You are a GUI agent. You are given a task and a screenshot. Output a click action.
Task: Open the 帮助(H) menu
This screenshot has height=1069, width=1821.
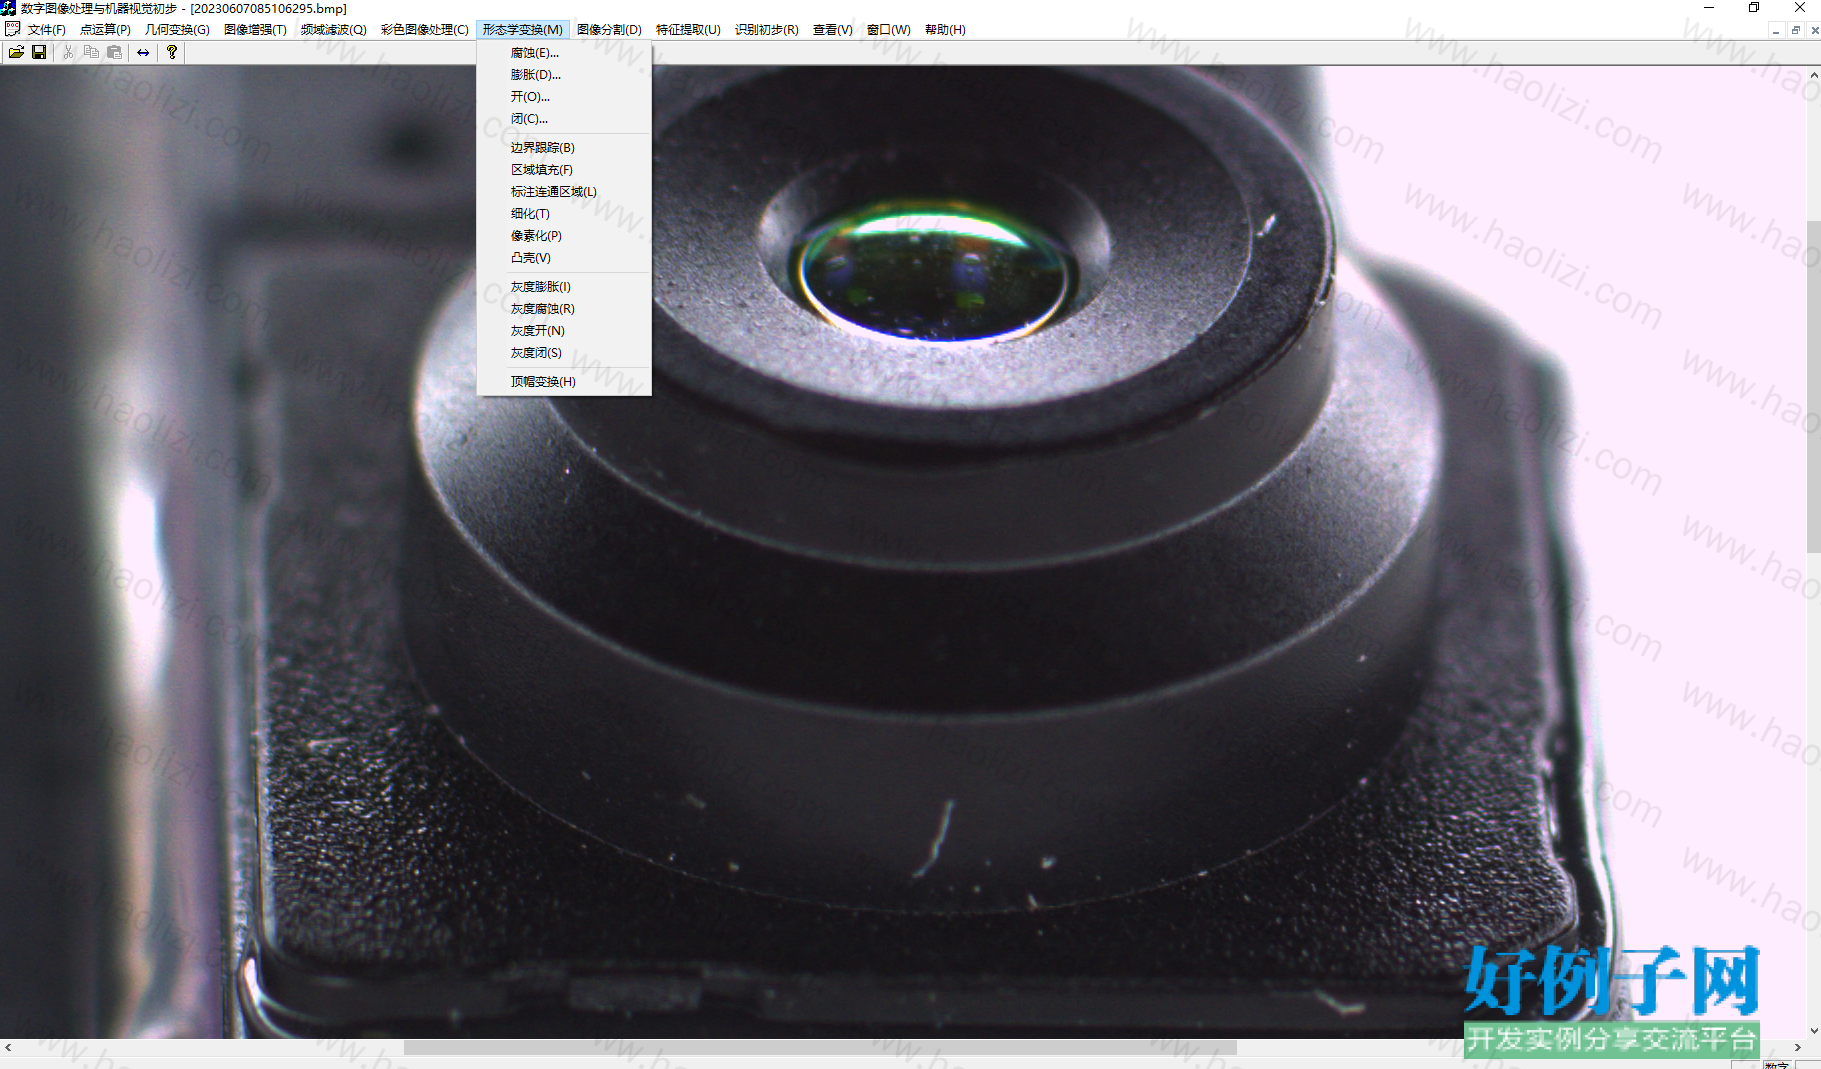(x=945, y=29)
